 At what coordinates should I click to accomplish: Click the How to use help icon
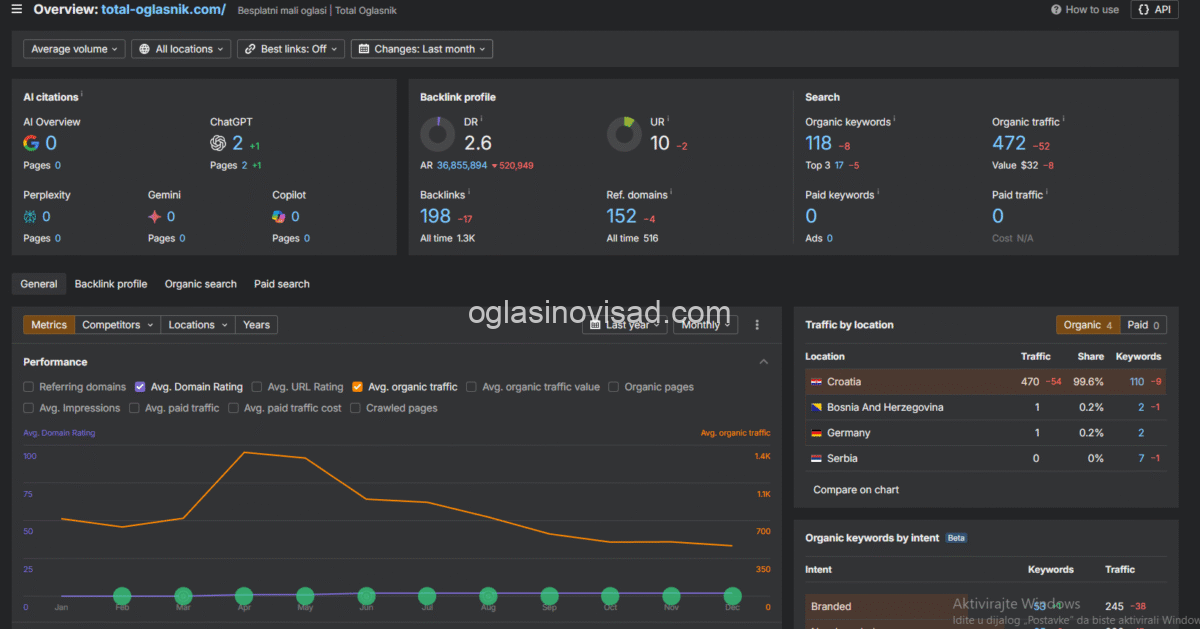tap(1056, 9)
